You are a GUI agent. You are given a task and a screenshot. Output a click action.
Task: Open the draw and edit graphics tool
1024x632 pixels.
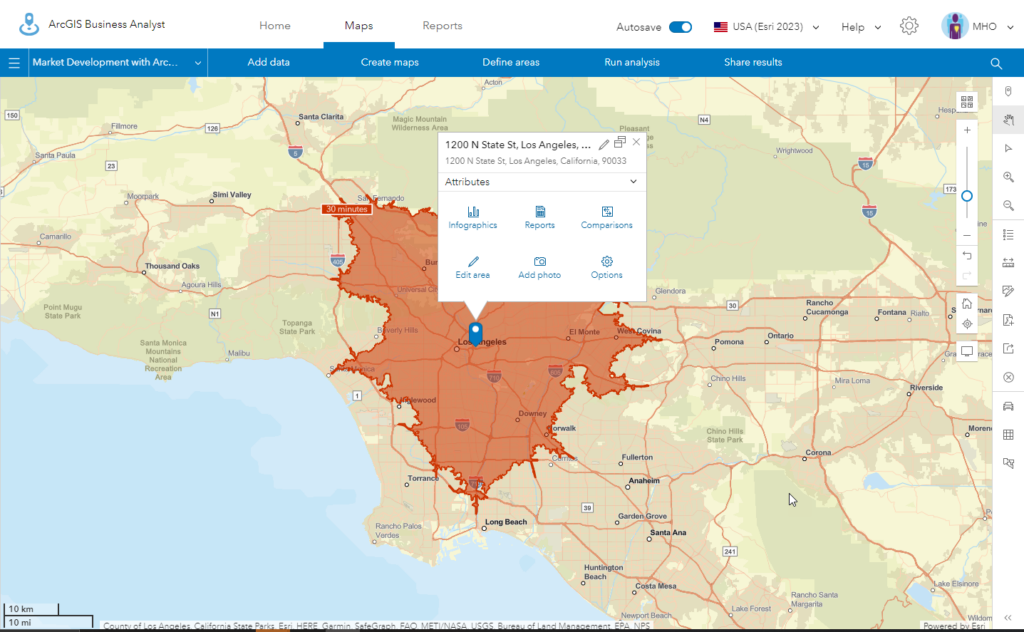(x=1008, y=291)
